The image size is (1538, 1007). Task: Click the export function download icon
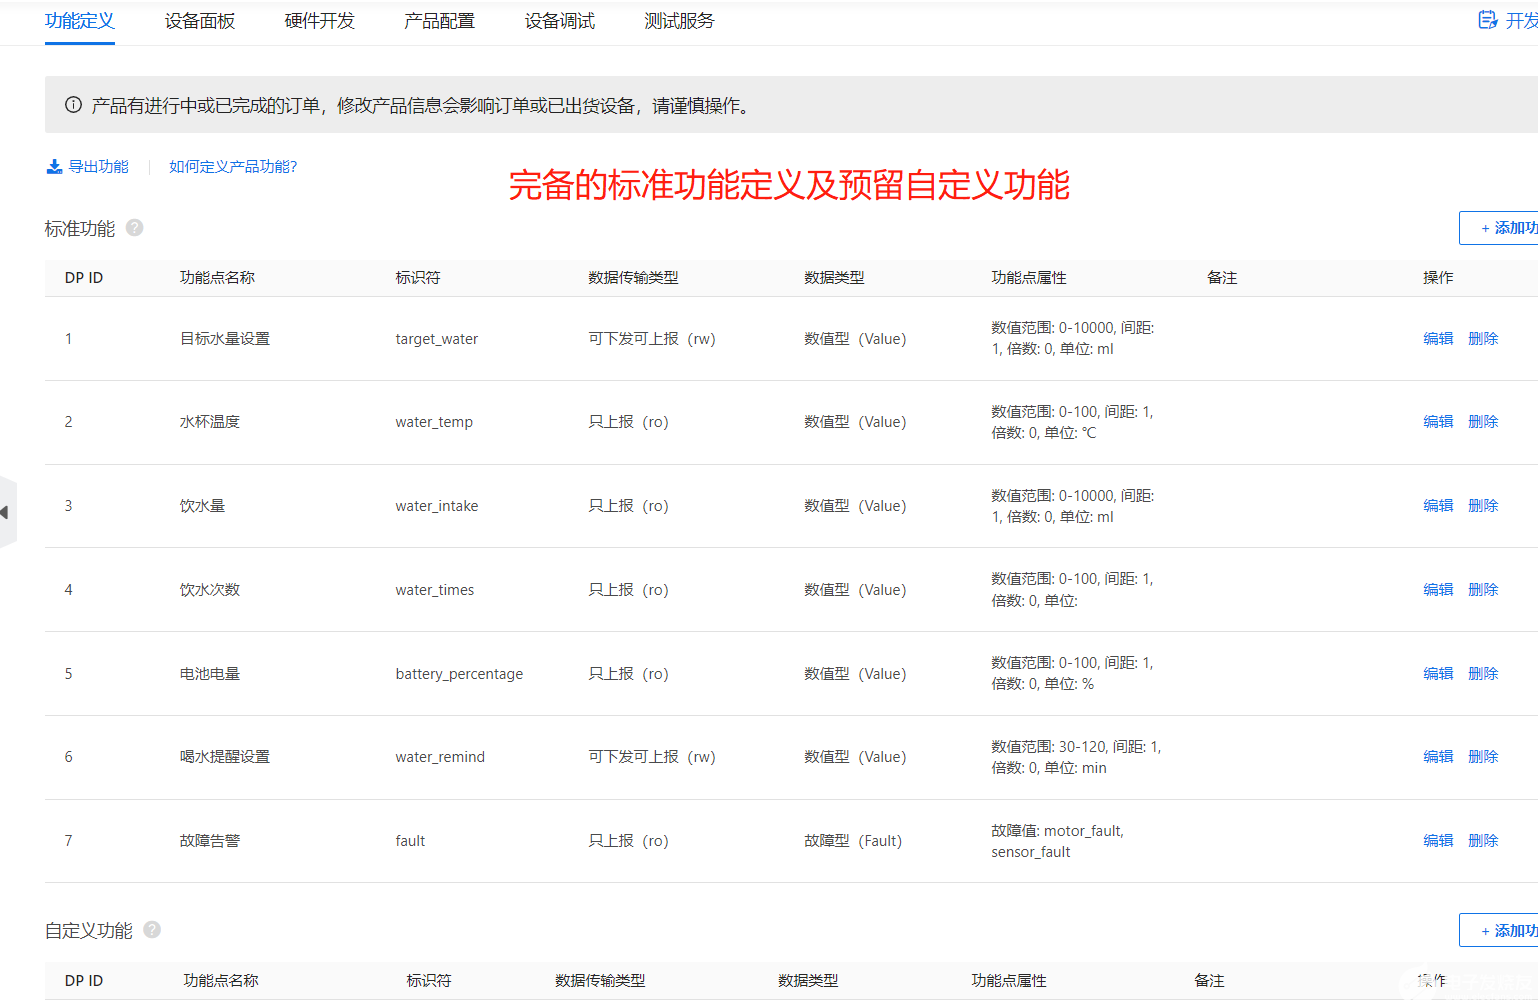pyautogui.click(x=55, y=167)
